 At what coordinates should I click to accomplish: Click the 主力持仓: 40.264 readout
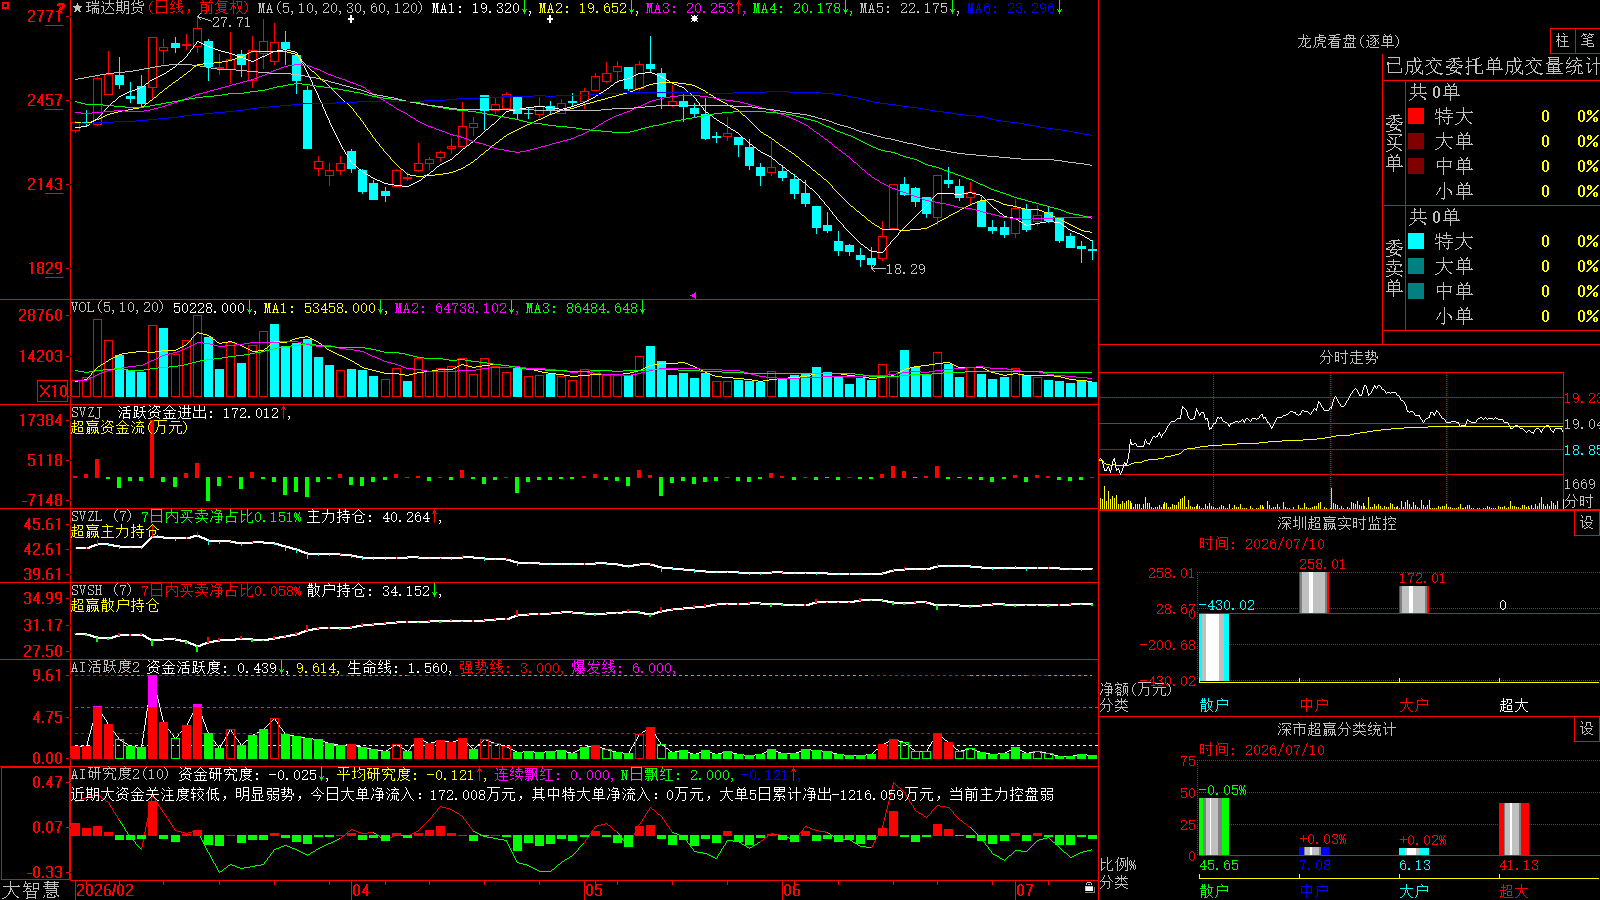(x=374, y=517)
